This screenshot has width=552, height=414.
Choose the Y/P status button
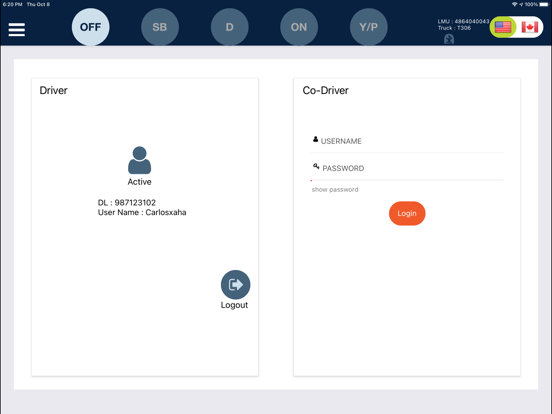tap(369, 27)
